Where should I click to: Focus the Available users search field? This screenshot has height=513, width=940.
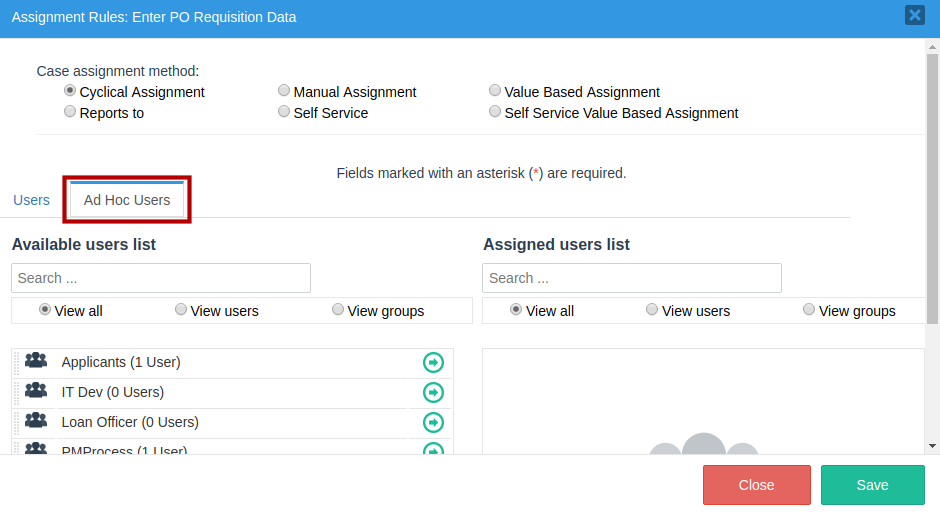(x=161, y=278)
